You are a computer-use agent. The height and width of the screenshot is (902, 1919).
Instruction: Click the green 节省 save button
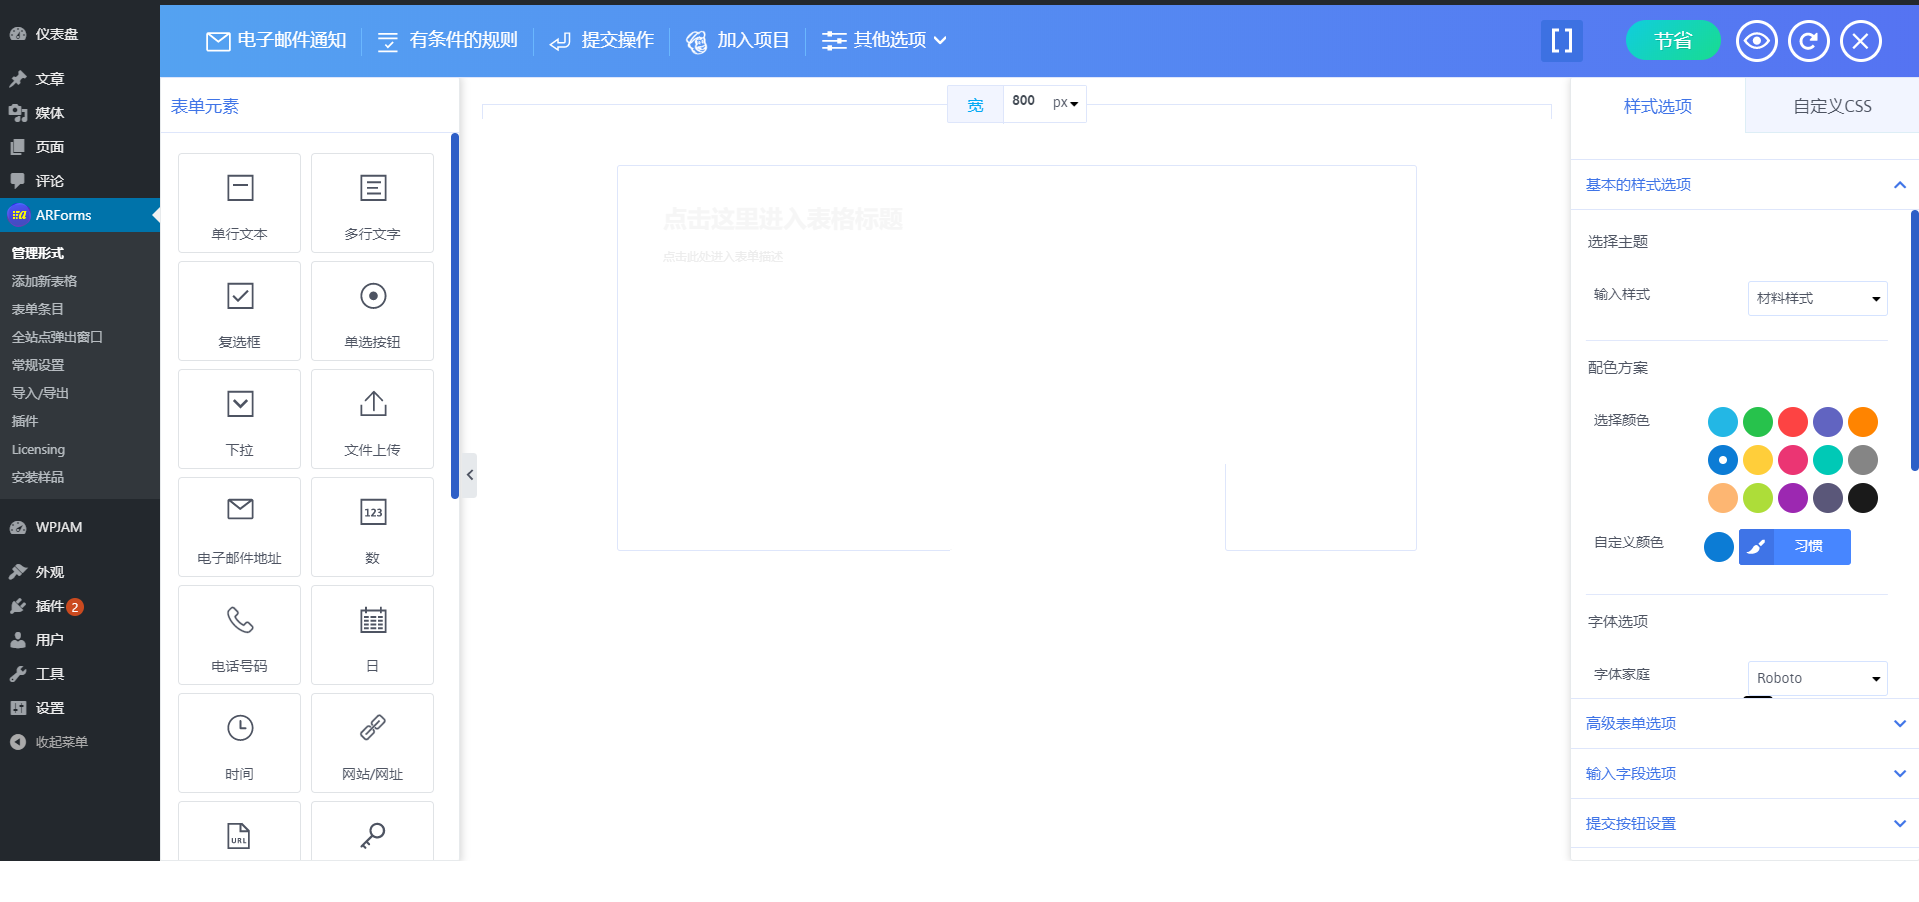point(1672,41)
